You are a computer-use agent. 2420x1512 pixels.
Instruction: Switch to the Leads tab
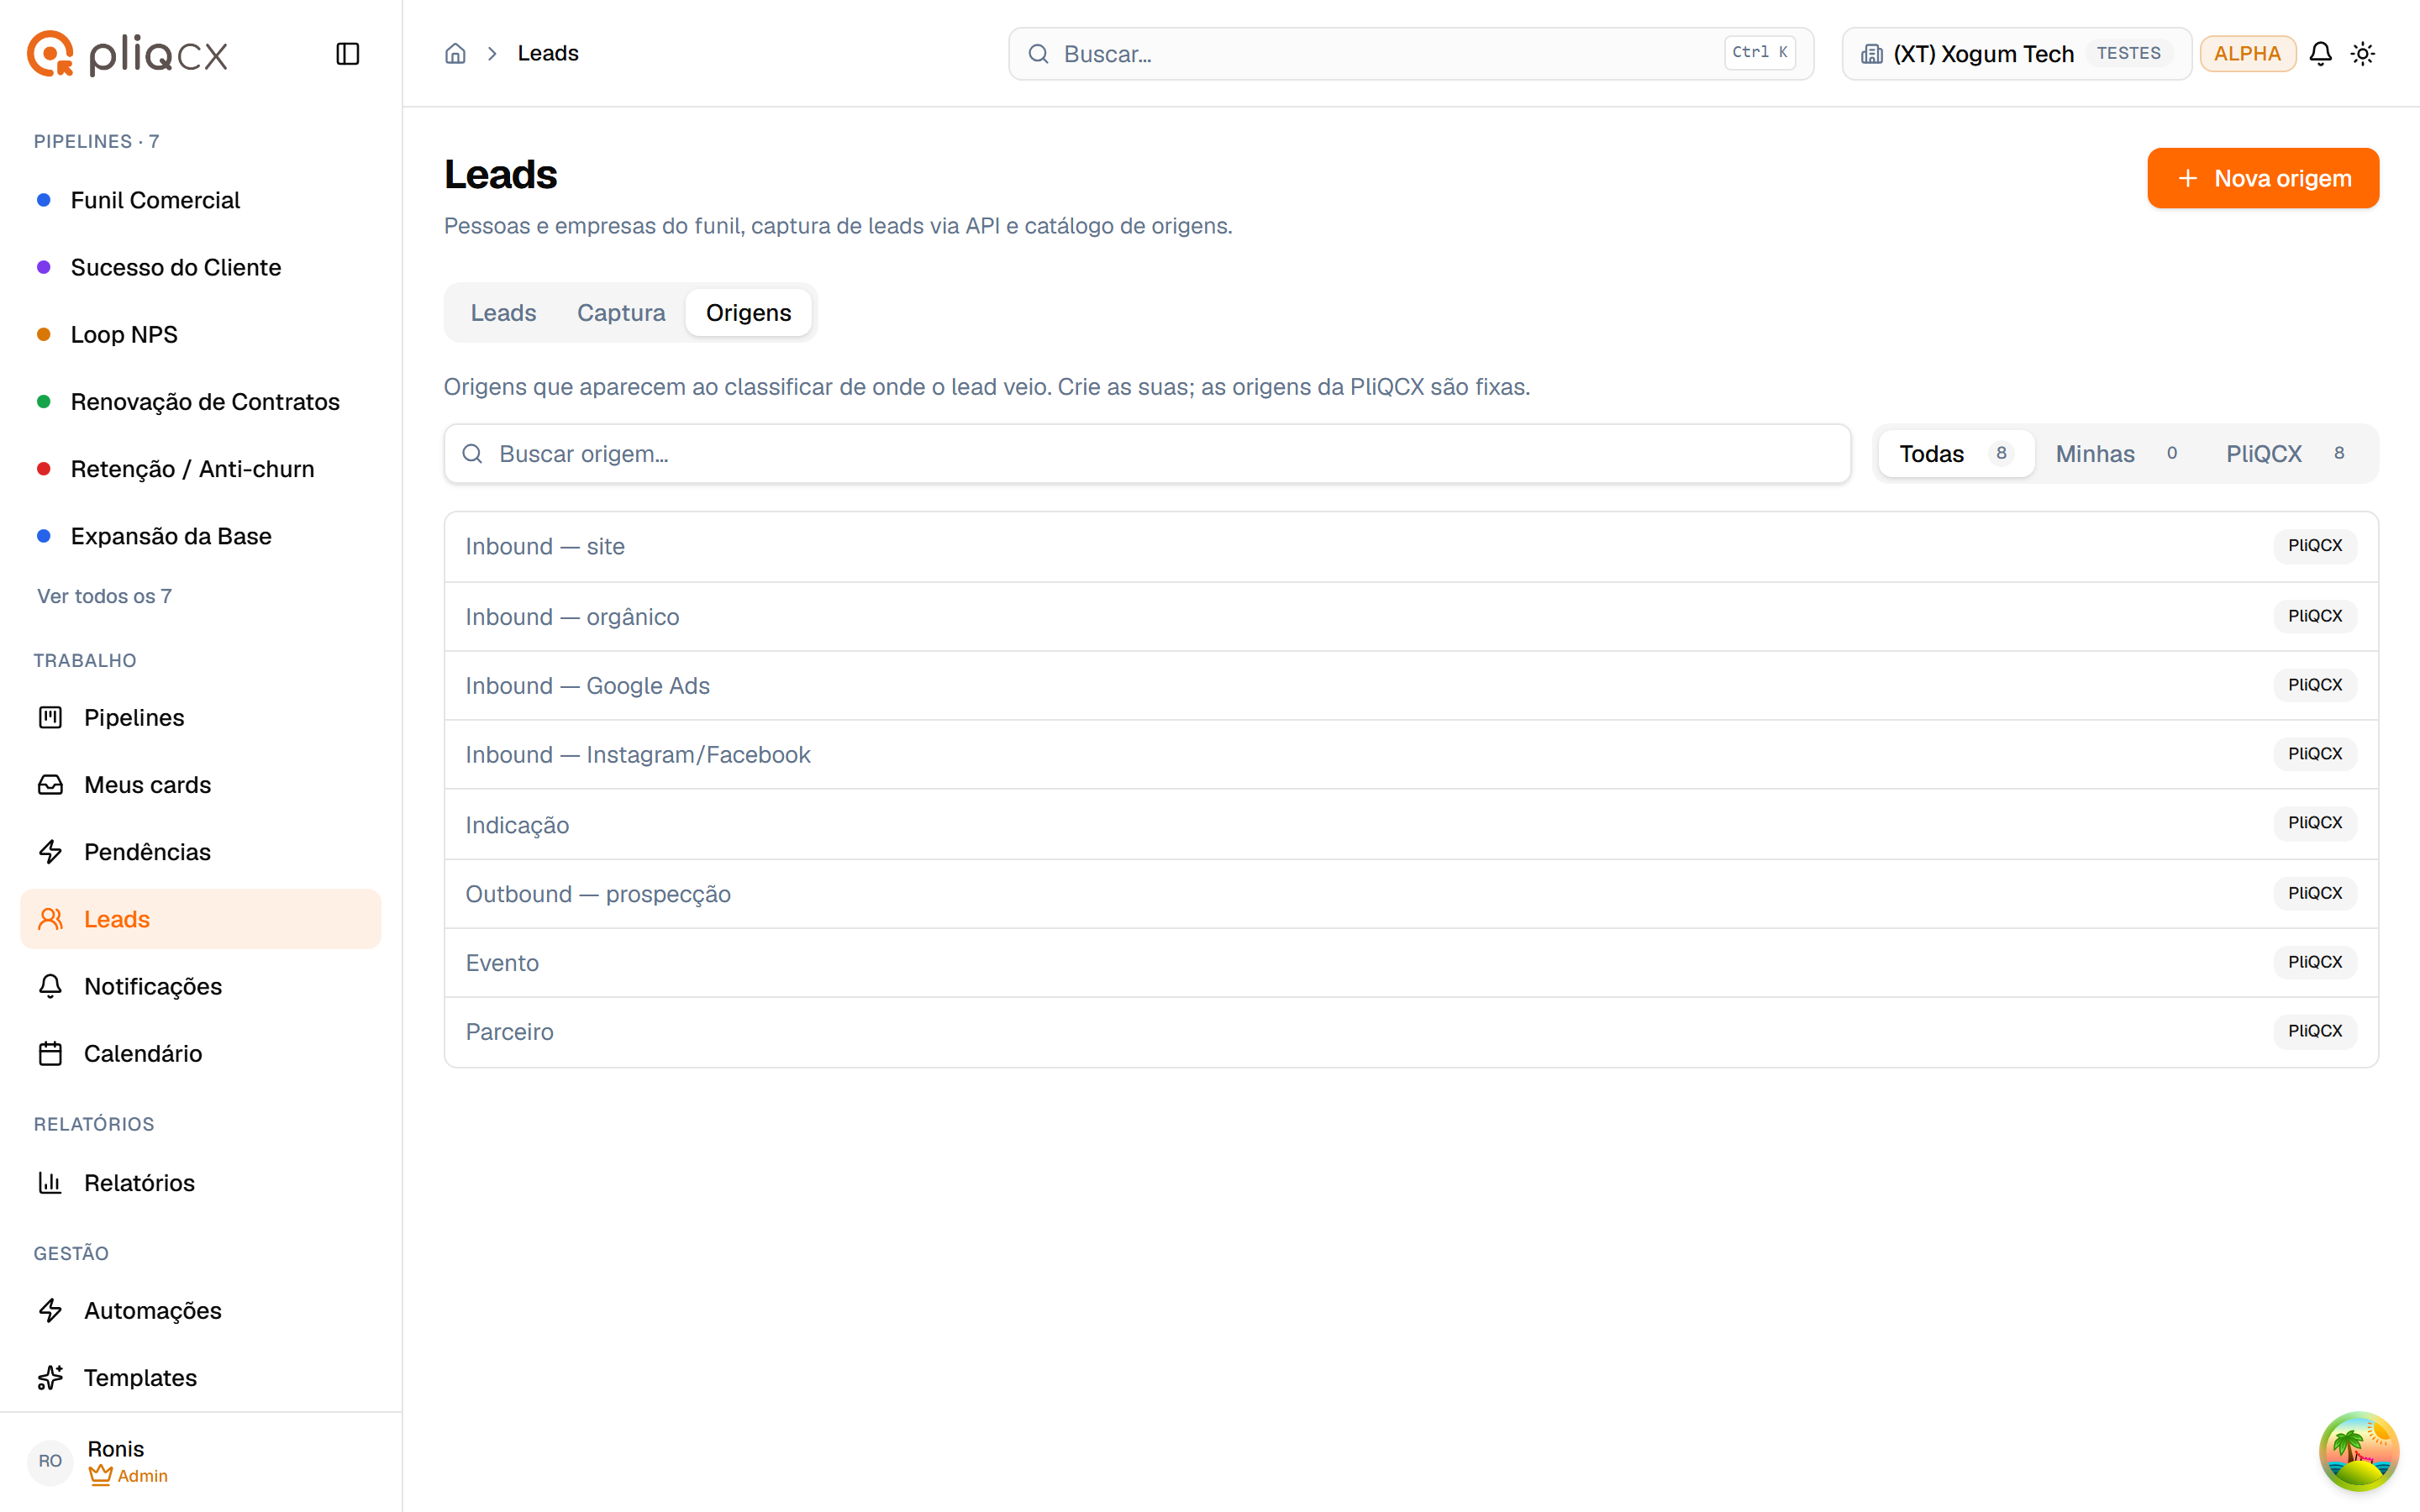coord(503,313)
